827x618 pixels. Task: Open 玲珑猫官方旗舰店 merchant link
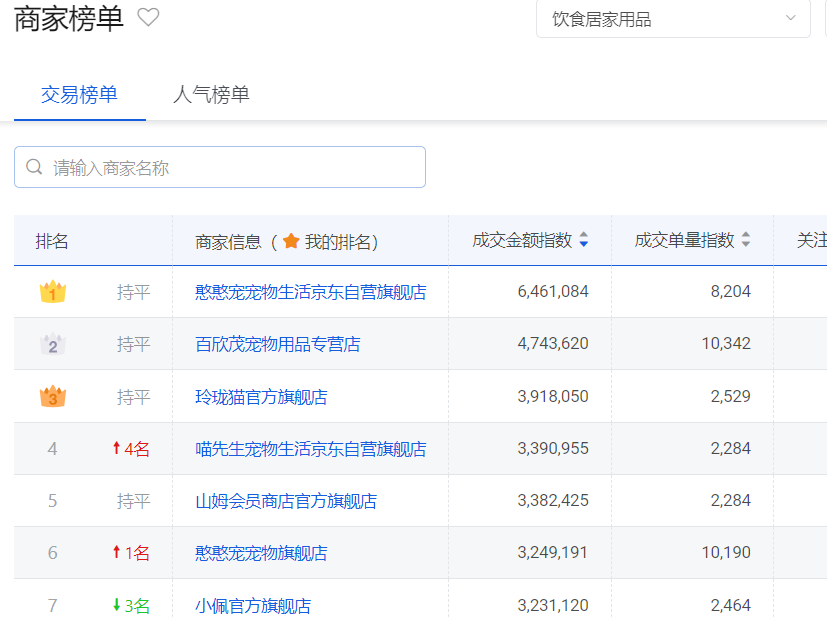261,397
